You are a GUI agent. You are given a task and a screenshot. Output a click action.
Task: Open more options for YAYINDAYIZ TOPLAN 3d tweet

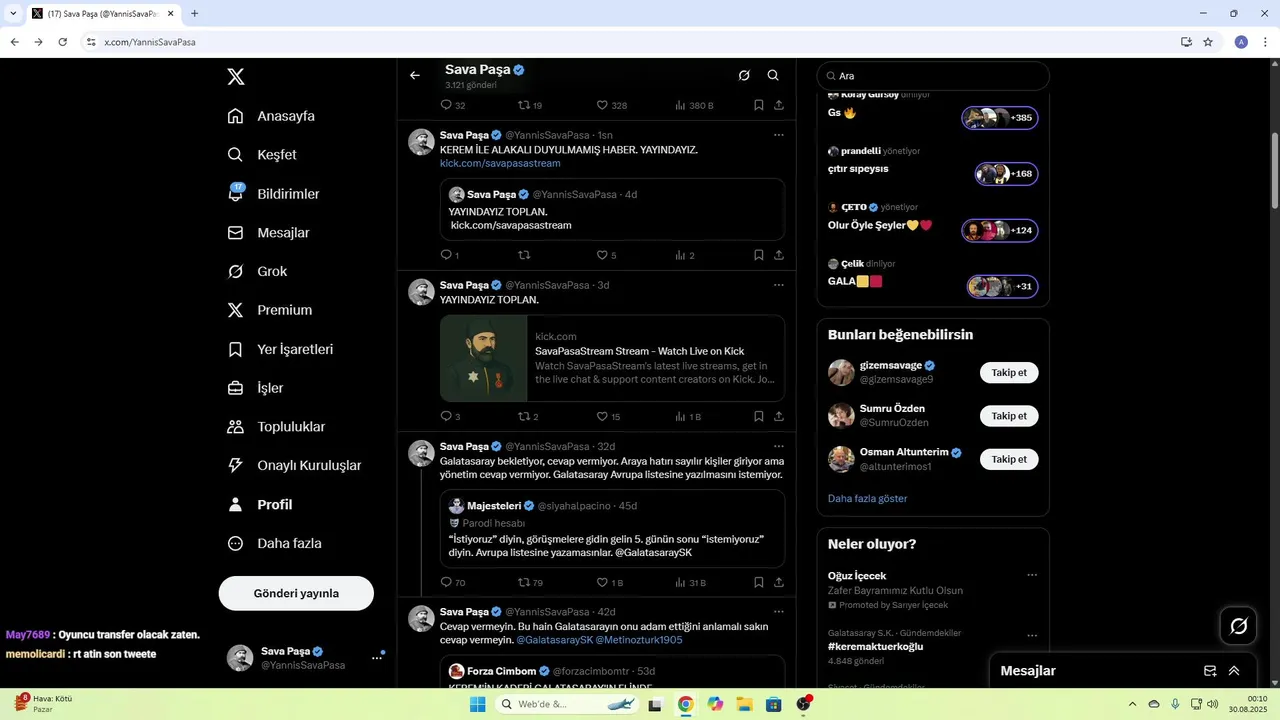pyautogui.click(x=779, y=285)
